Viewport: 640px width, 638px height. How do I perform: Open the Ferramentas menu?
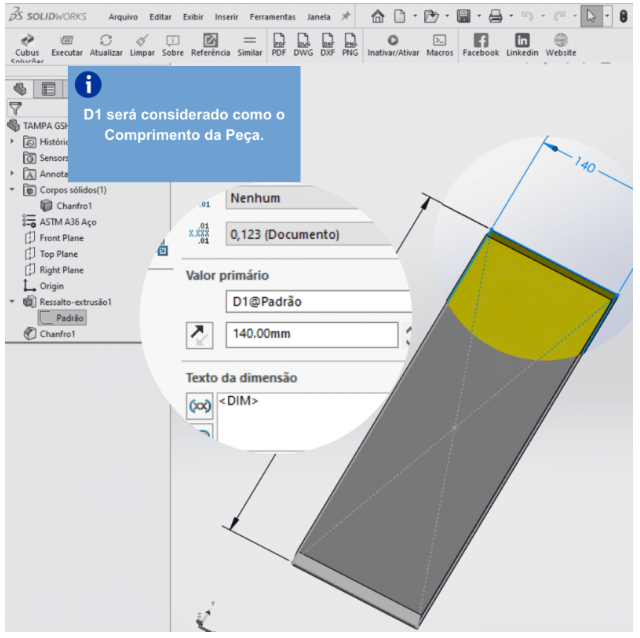(x=271, y=17)
